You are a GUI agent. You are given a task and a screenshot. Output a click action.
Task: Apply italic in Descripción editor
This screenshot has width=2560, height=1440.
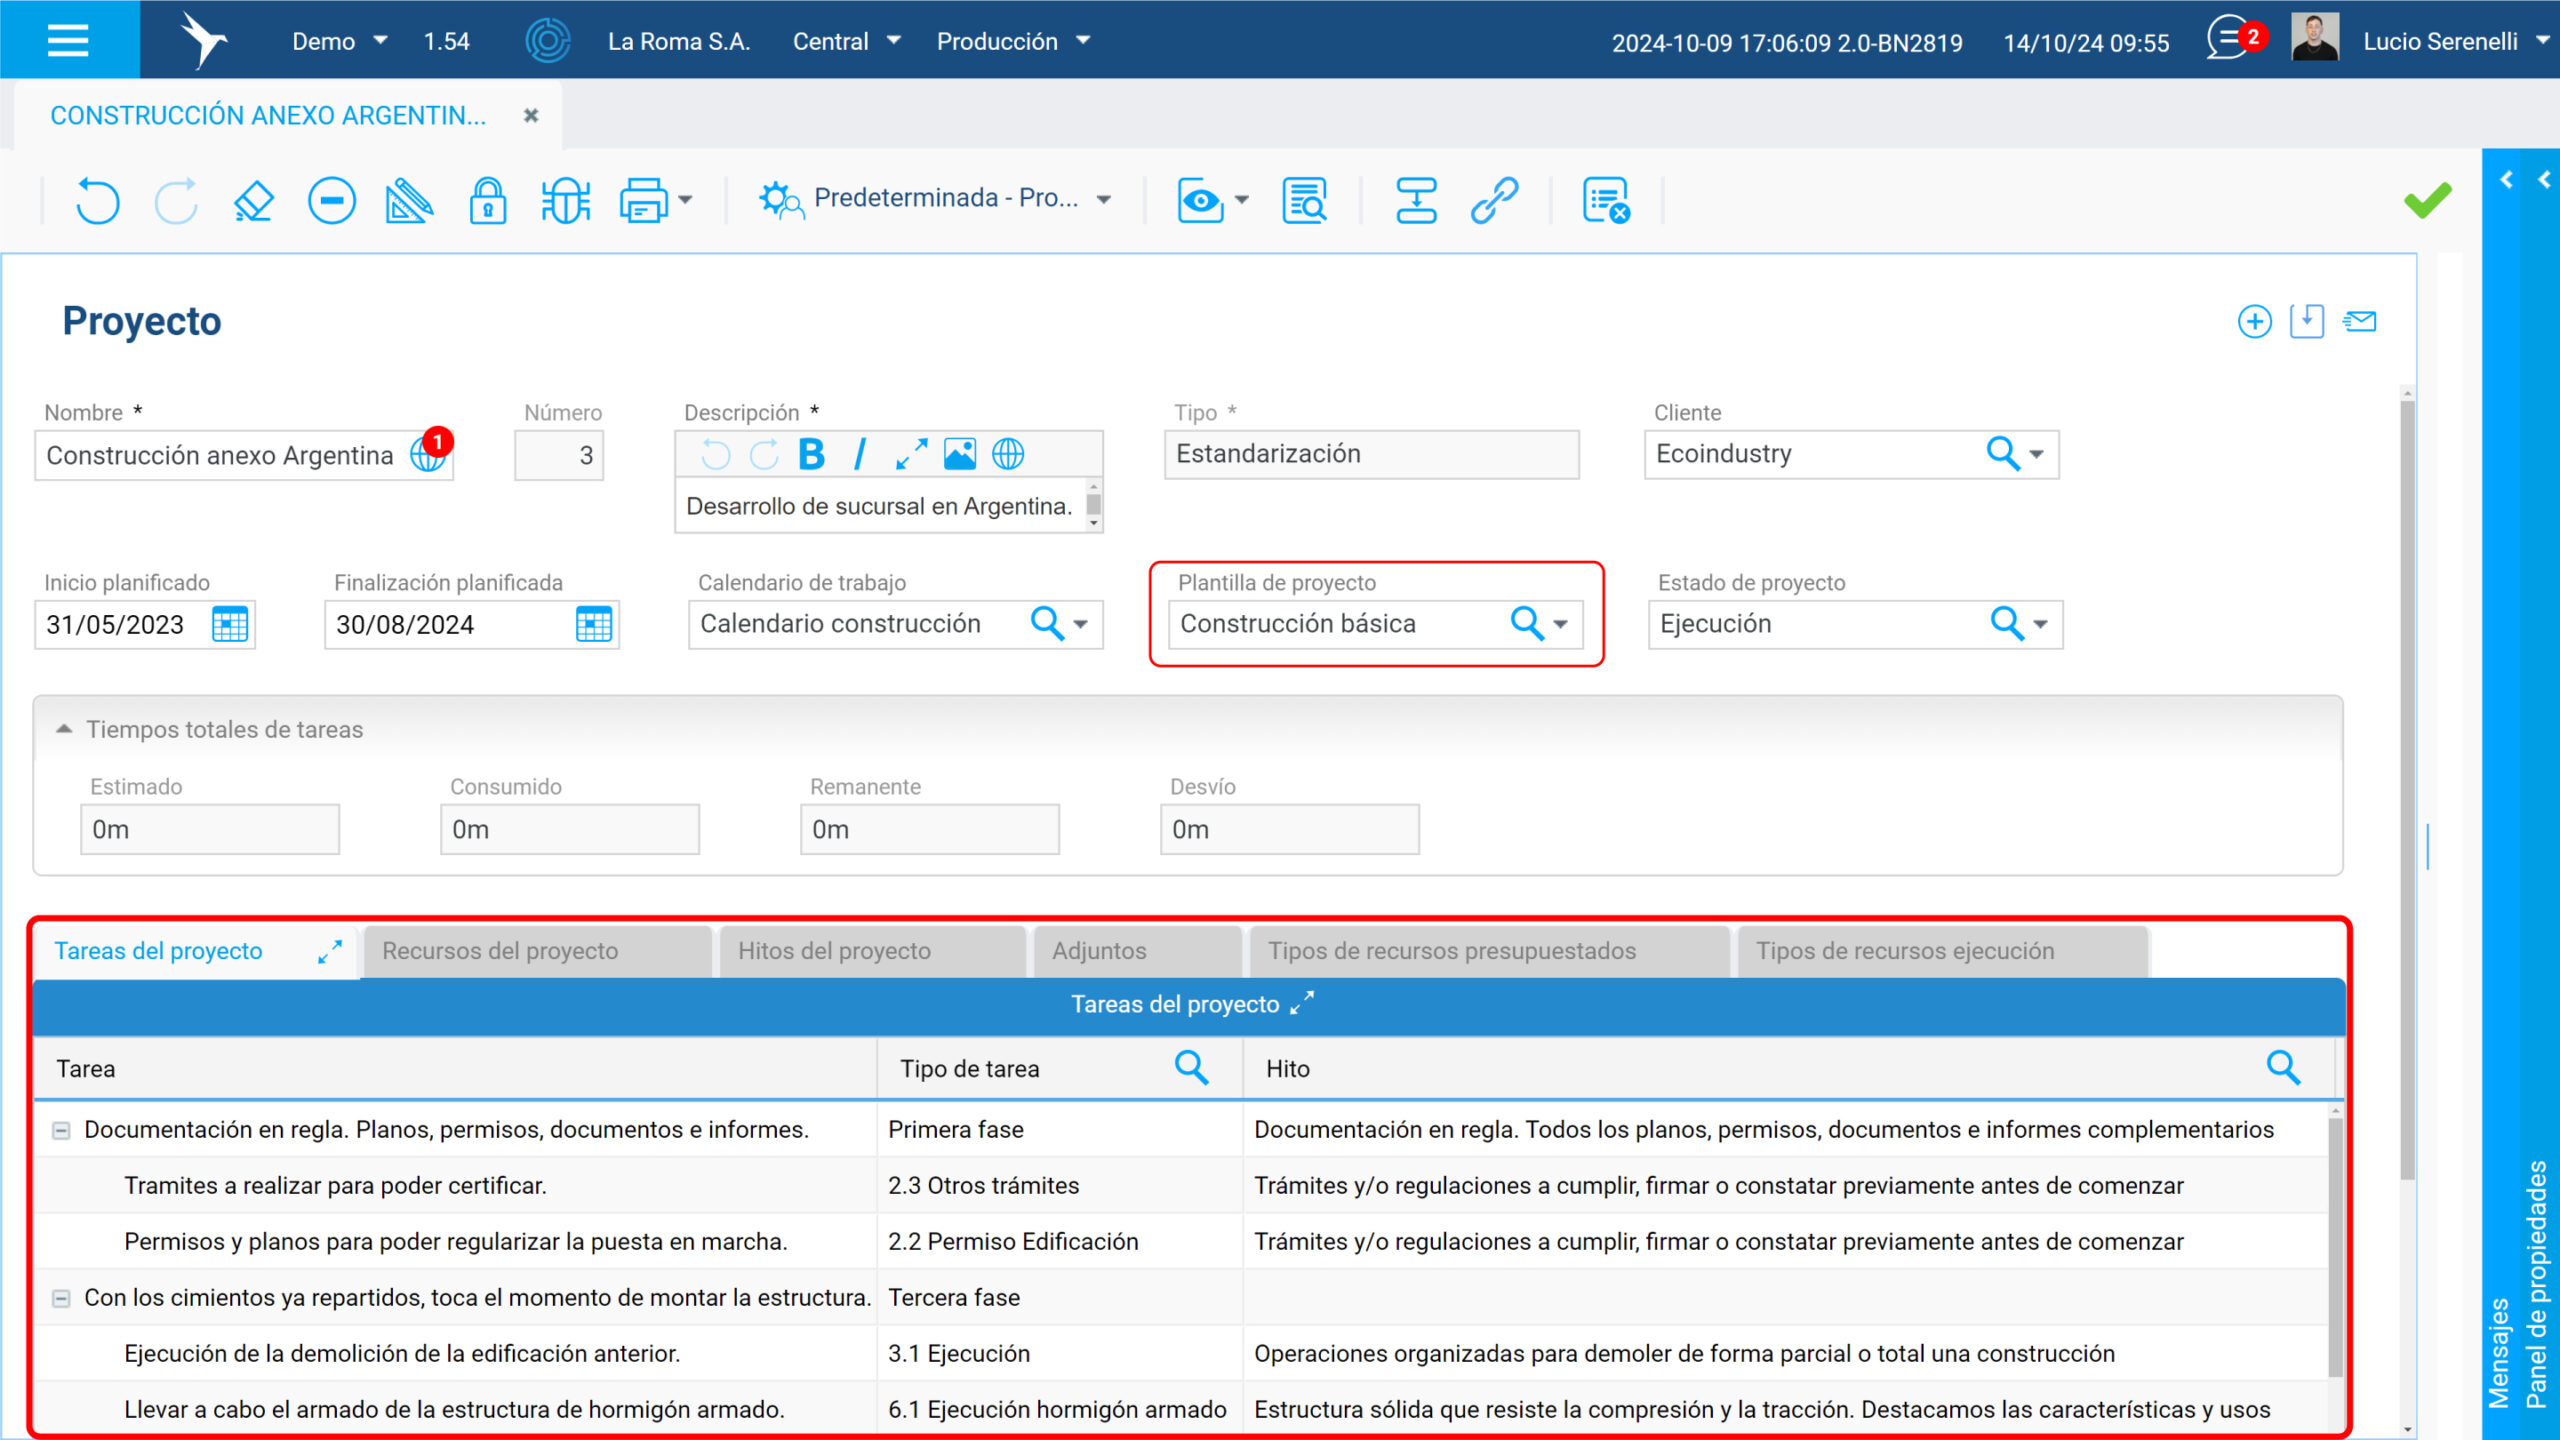859,454
